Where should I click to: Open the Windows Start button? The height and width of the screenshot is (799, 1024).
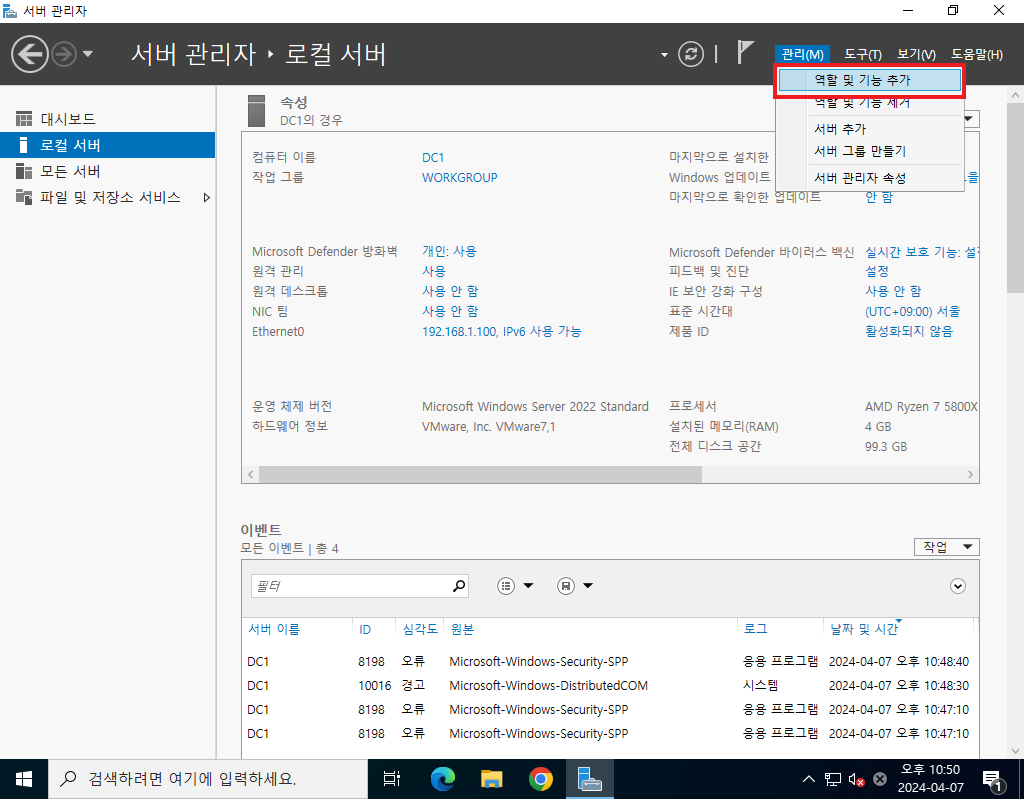pyautogui.click(x=24, y=779)
